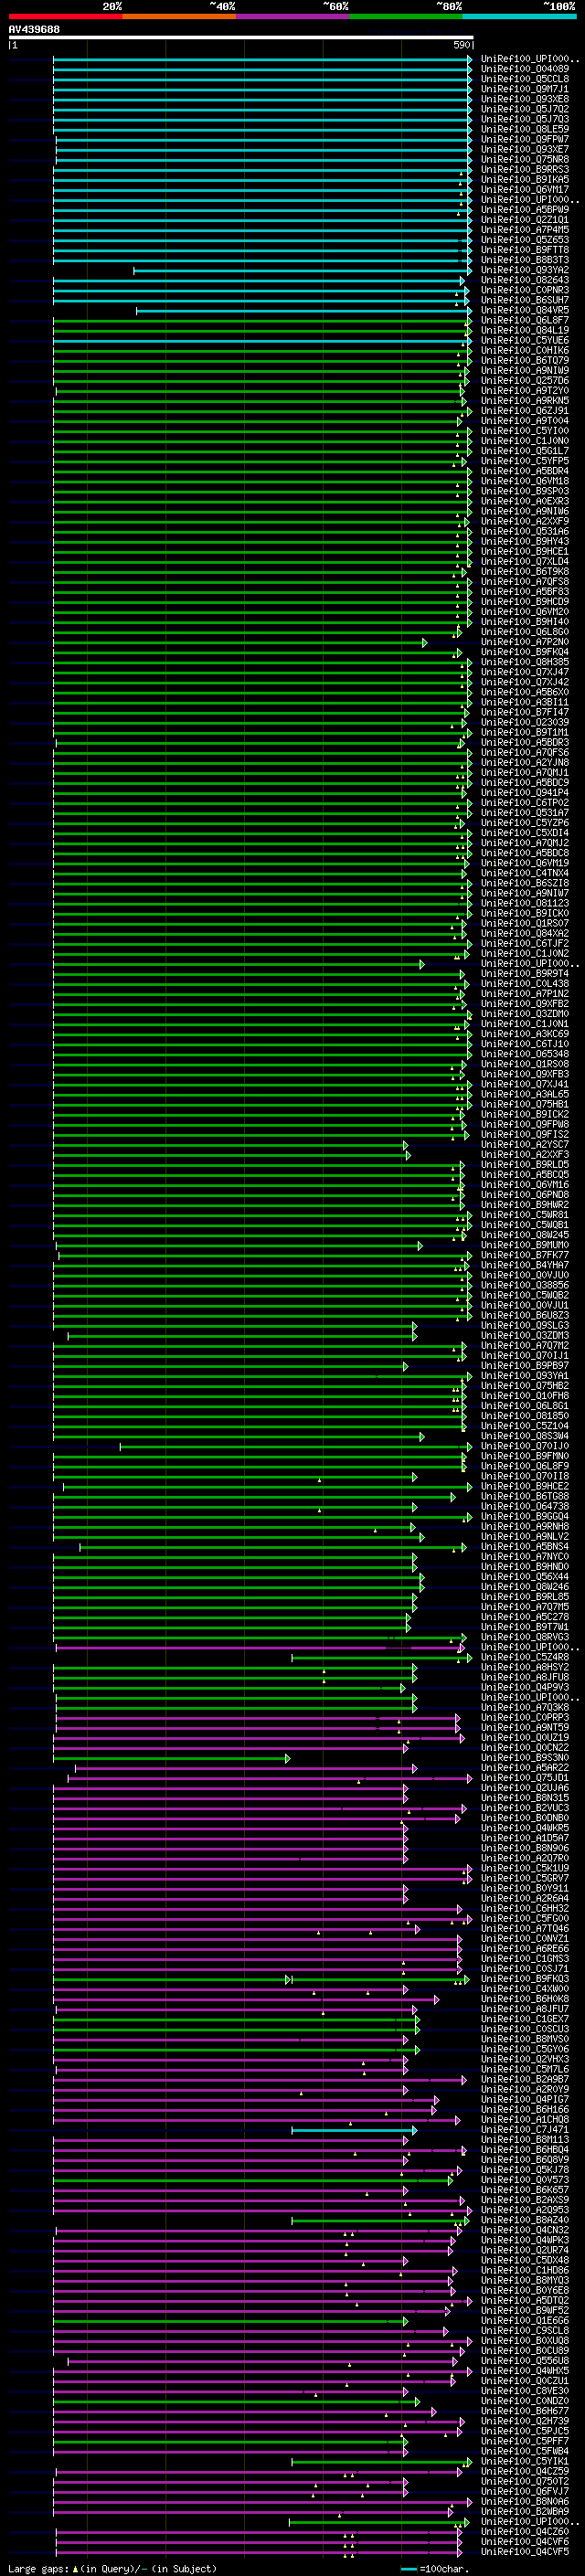The height and width of the screenshot is (2576, 585).
Task: Select UniRef100_O81850 entry
Action: point(525,1416)
